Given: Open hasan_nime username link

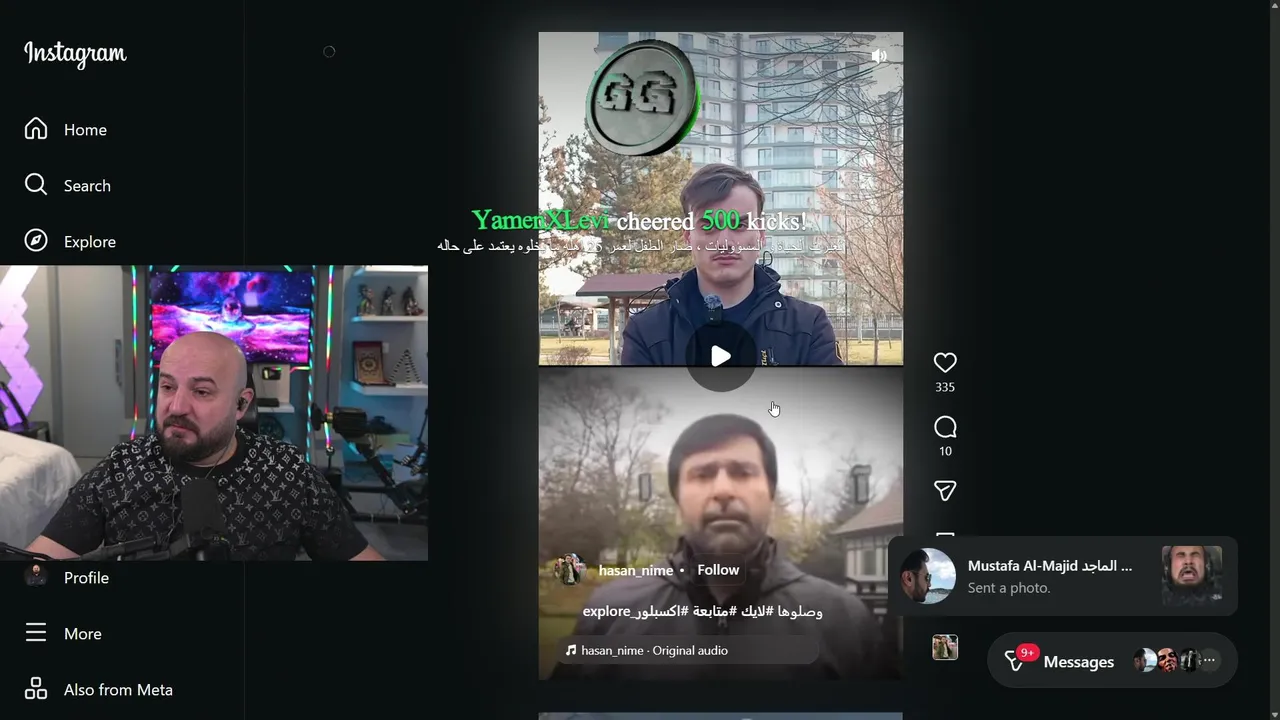Looking at the screenshot, I should tap(636, 571).
